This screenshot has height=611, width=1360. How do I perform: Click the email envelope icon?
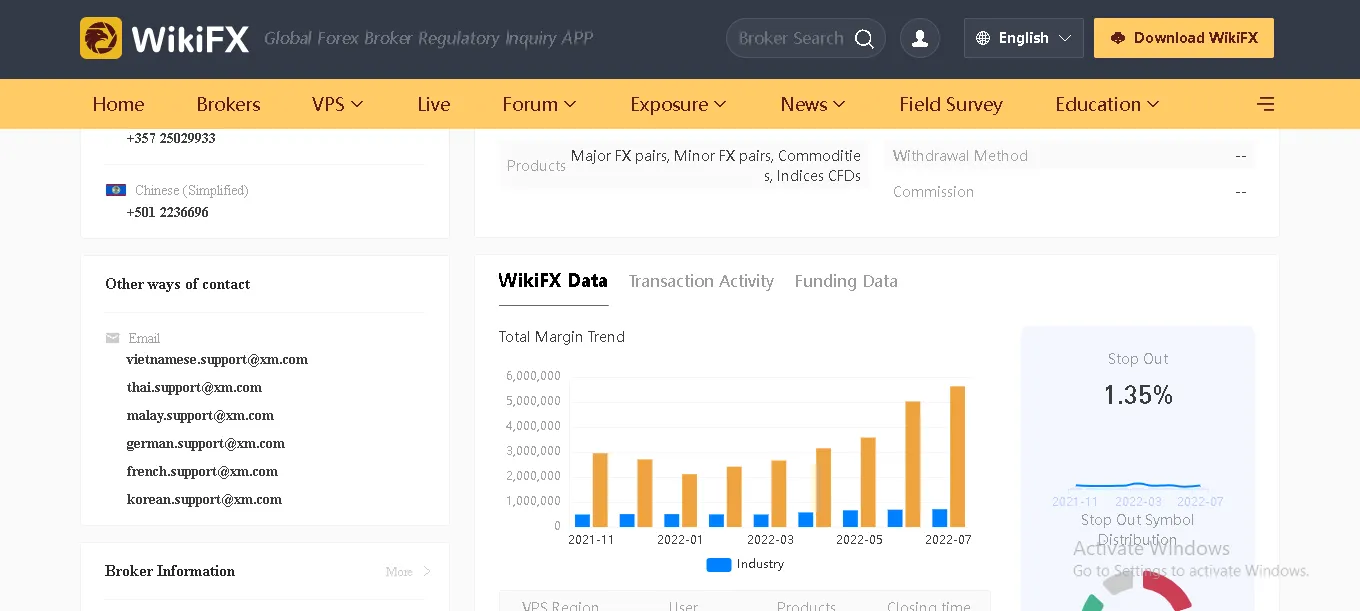(113, 338)
